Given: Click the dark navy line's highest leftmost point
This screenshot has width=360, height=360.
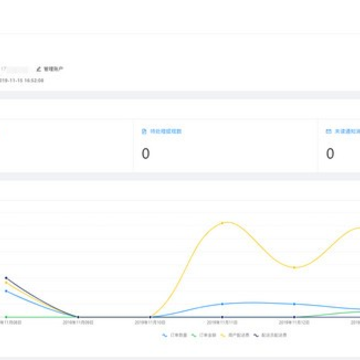Looking at the screenshot, I should pyautogui.click(x=6, y=278).
